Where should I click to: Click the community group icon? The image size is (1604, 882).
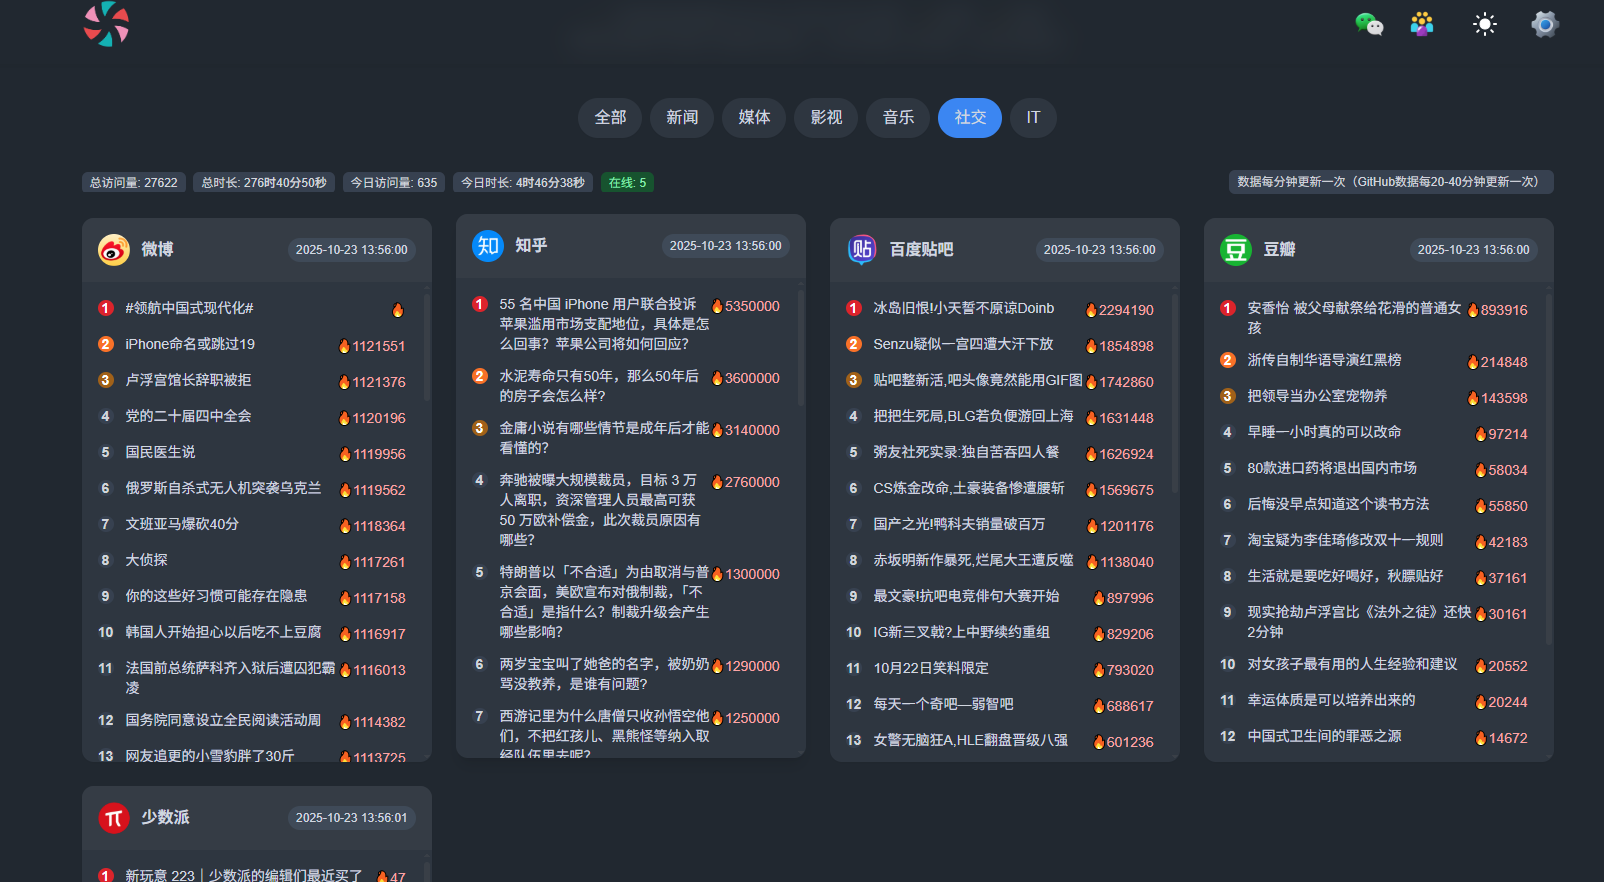click(x=1421, y=24)
